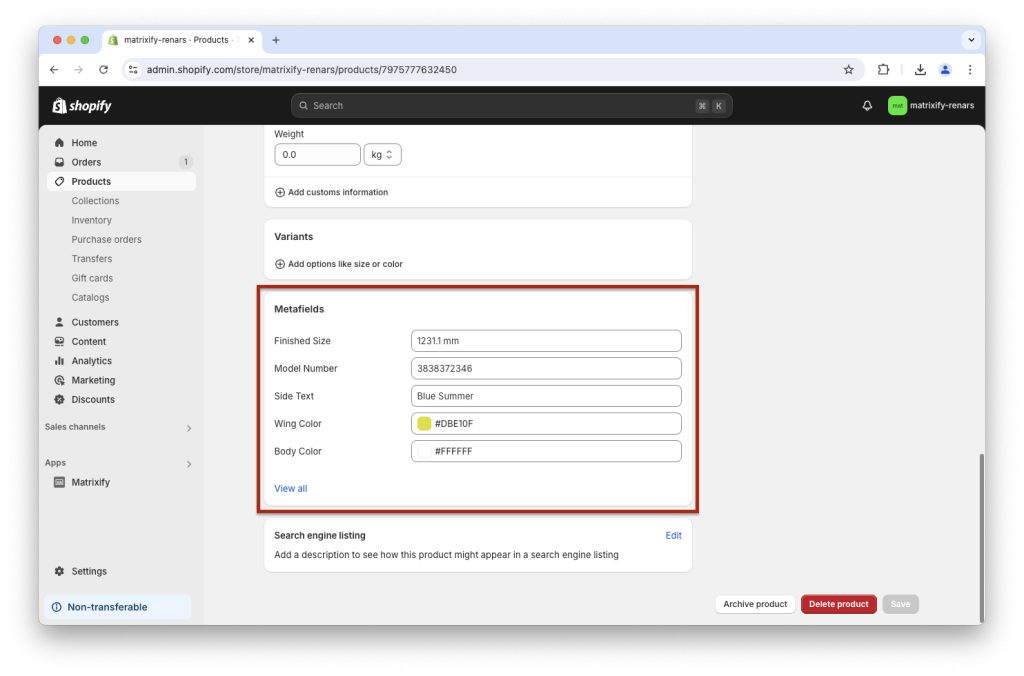The height and width of the screenshot is (676, 1024).
Task: Open the Home icon in the sidebar
Action: [x=60, y=142]
